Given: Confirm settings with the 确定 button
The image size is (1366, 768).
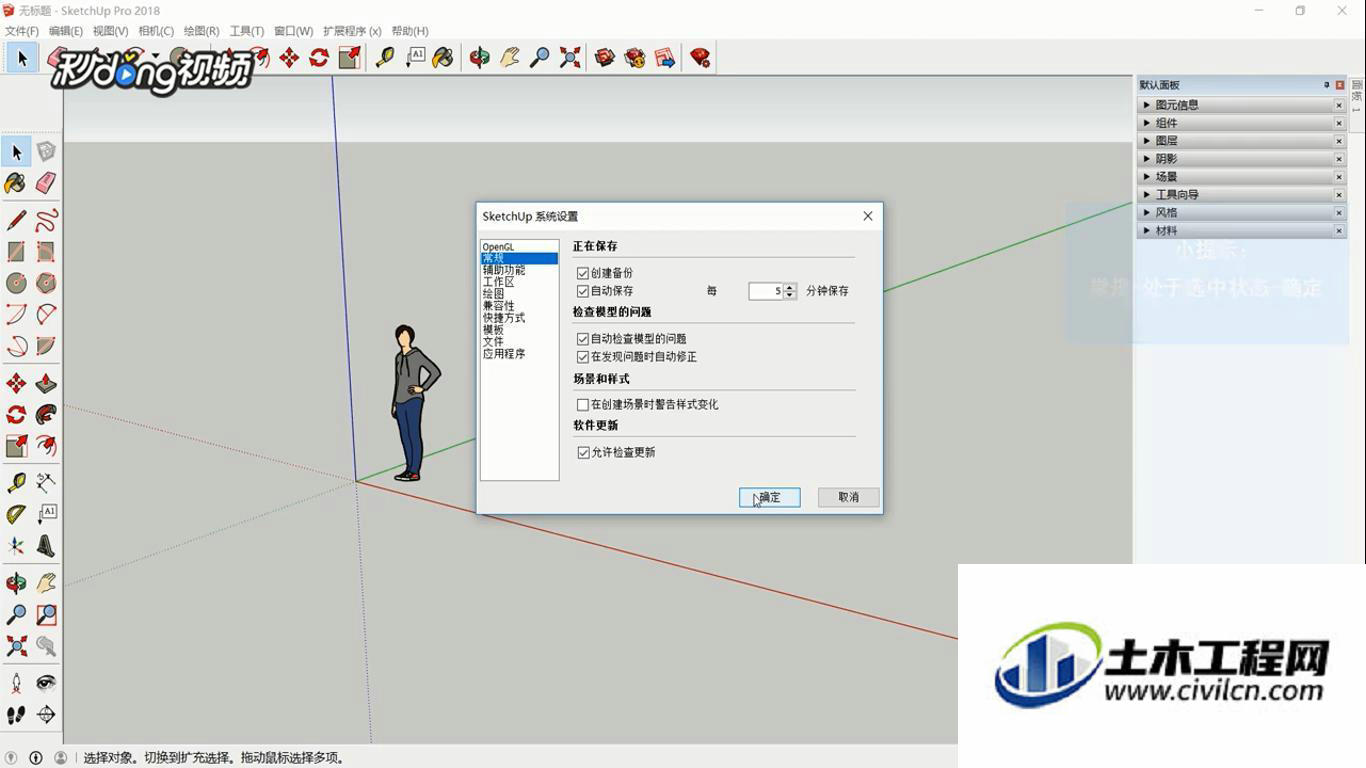Looking at the screenshot, I should click(770, 497).
